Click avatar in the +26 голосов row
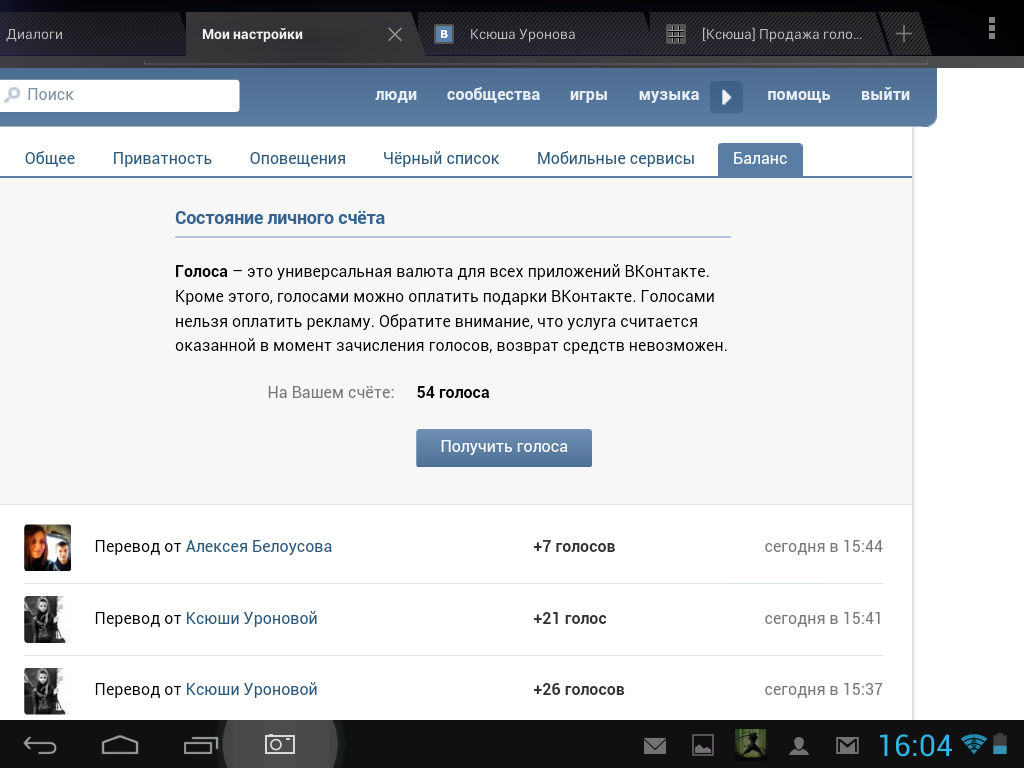This screenshot has height=768, width=1024. coord(47,691)
